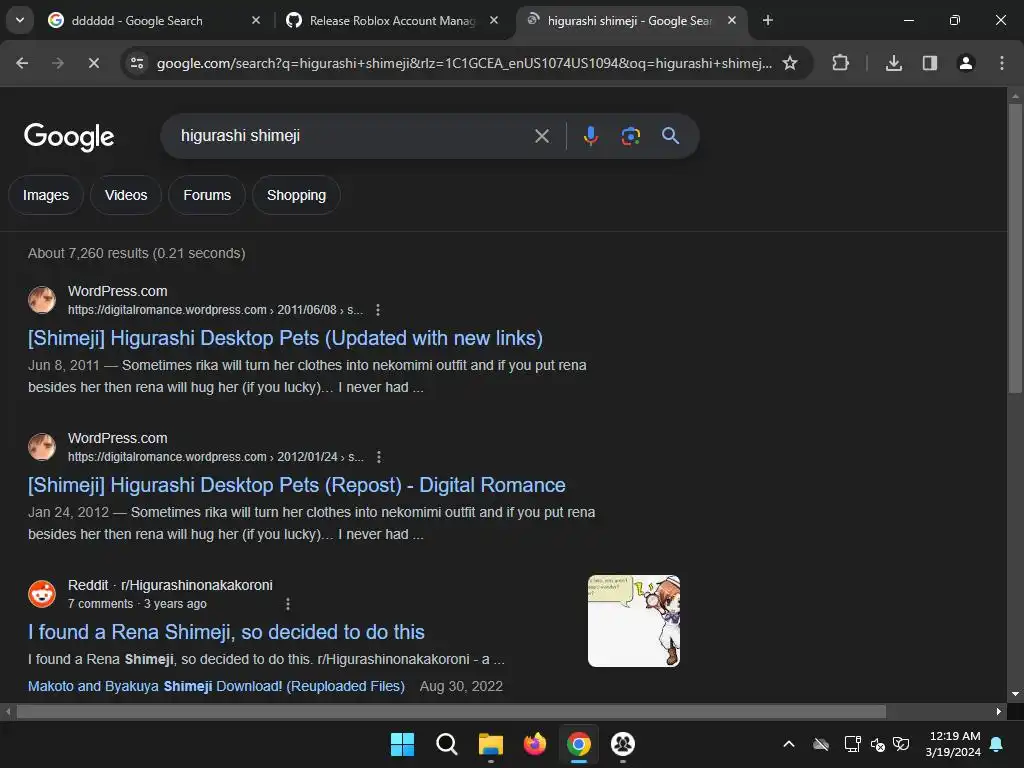Close the higurashi shimeji tab
1024x768 pixels.
coord(732,20)
